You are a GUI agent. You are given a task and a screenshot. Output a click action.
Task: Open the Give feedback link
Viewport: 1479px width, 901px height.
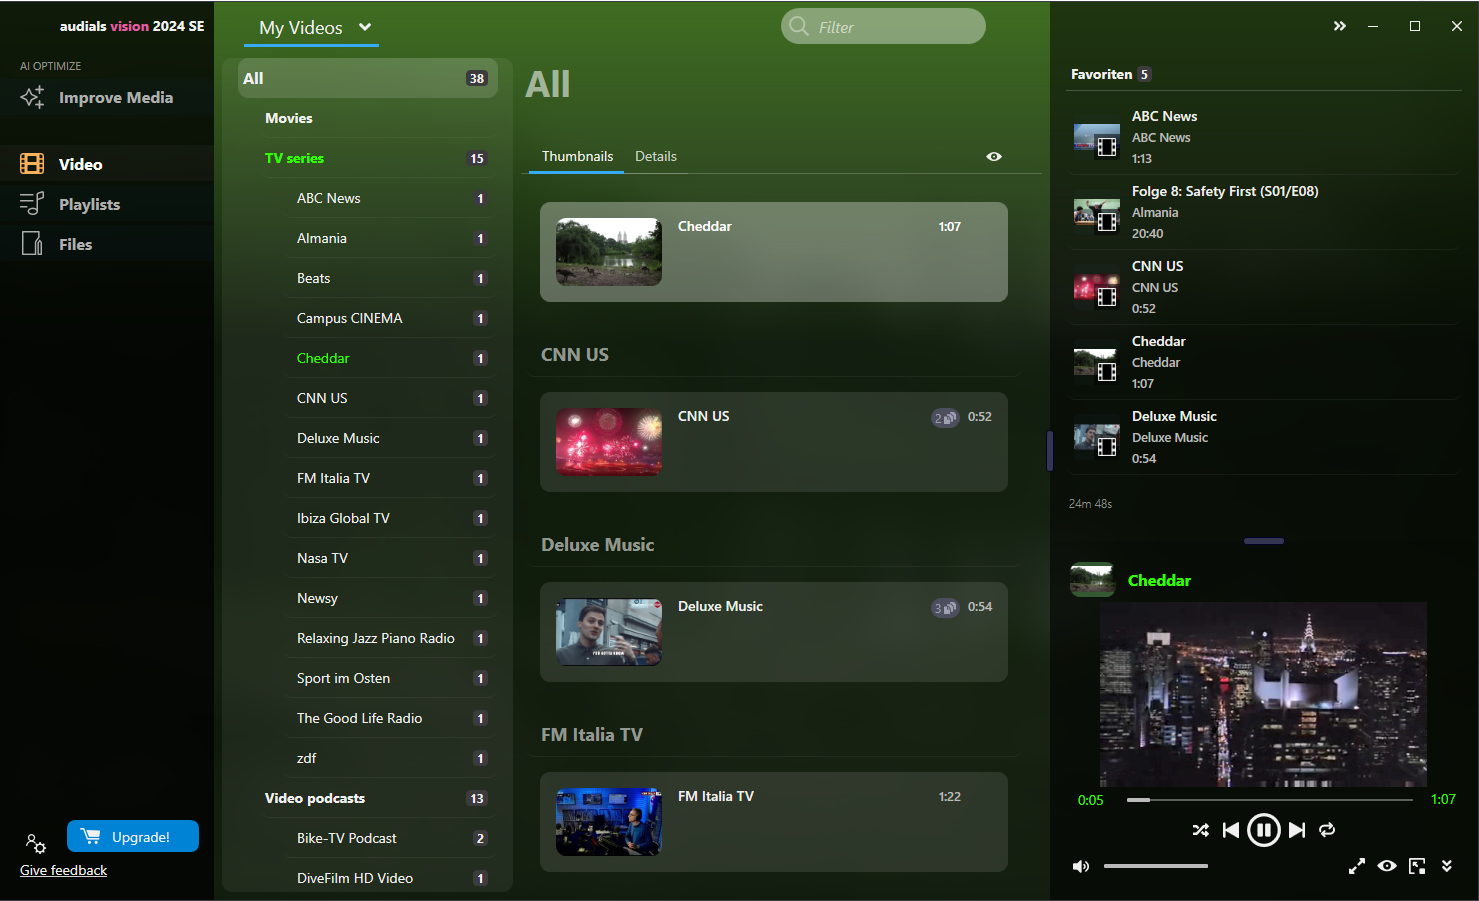63,870
